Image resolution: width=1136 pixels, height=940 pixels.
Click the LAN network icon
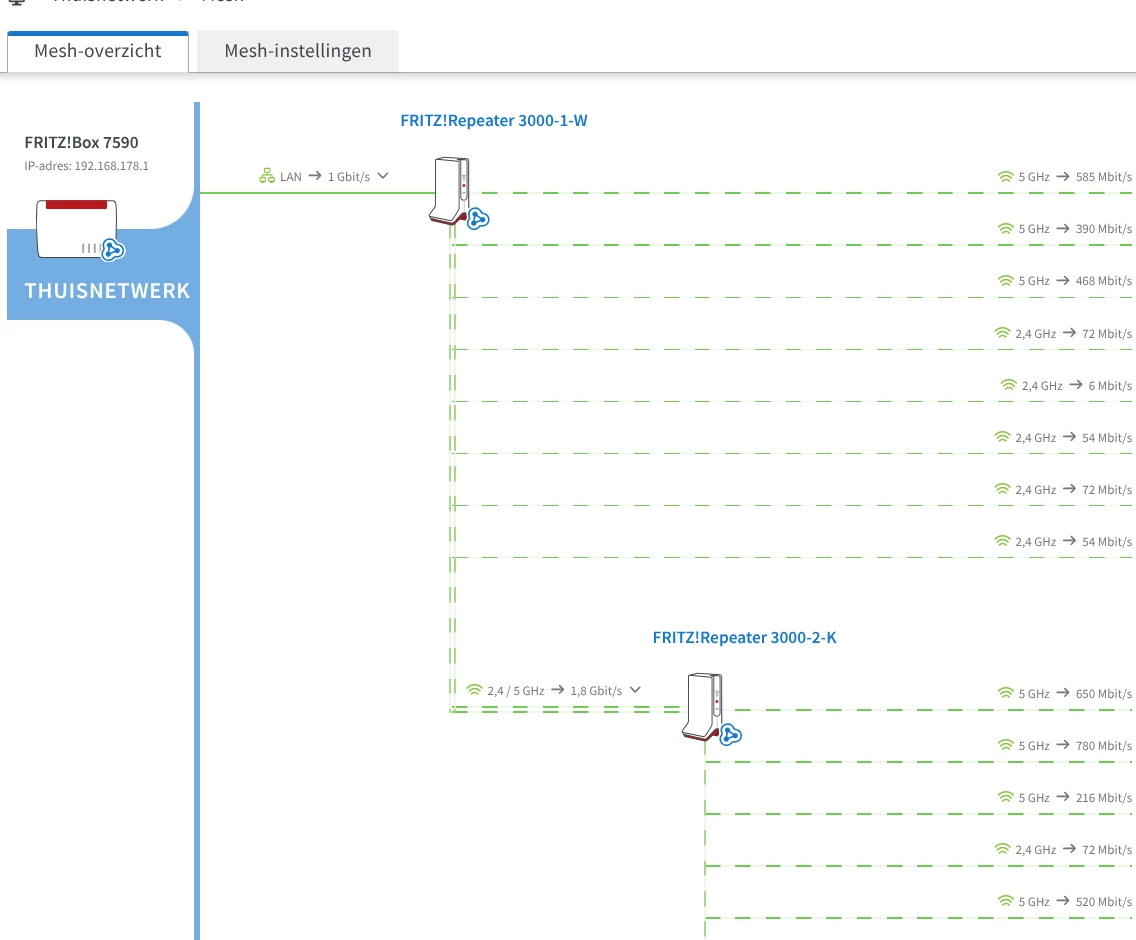(x=267, y=176)
